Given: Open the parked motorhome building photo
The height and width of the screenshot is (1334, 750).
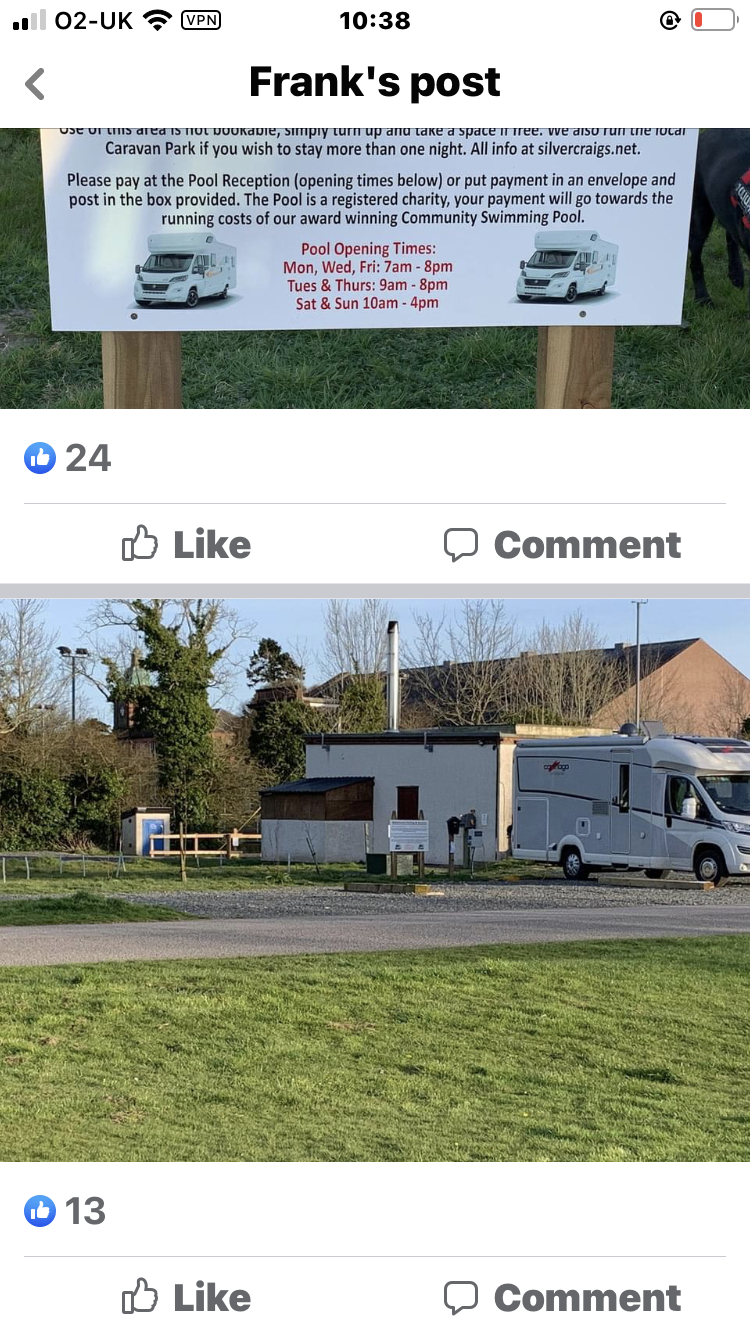Looking at the screenshot, I should (x=375, y=880).
